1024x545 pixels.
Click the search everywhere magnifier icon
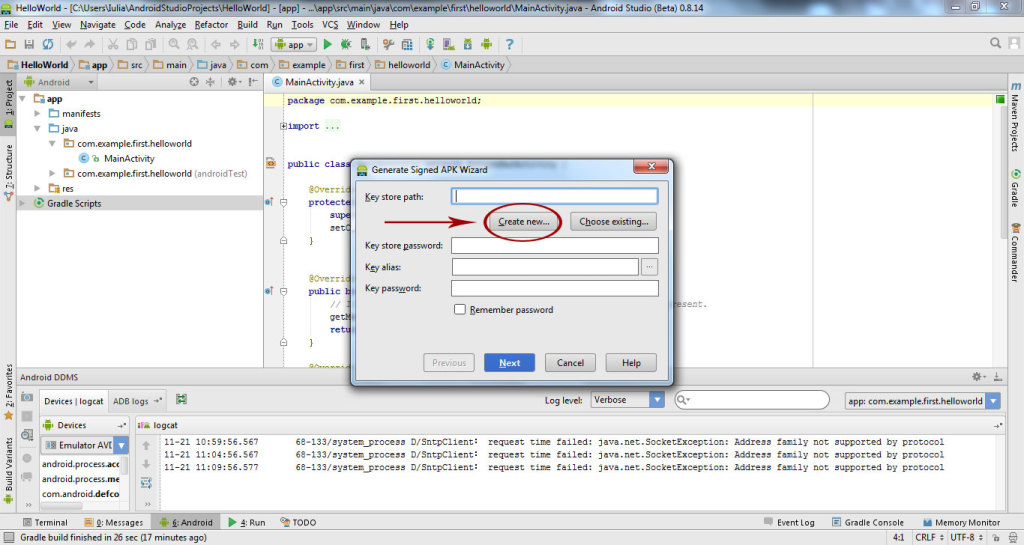pos(995,43)
